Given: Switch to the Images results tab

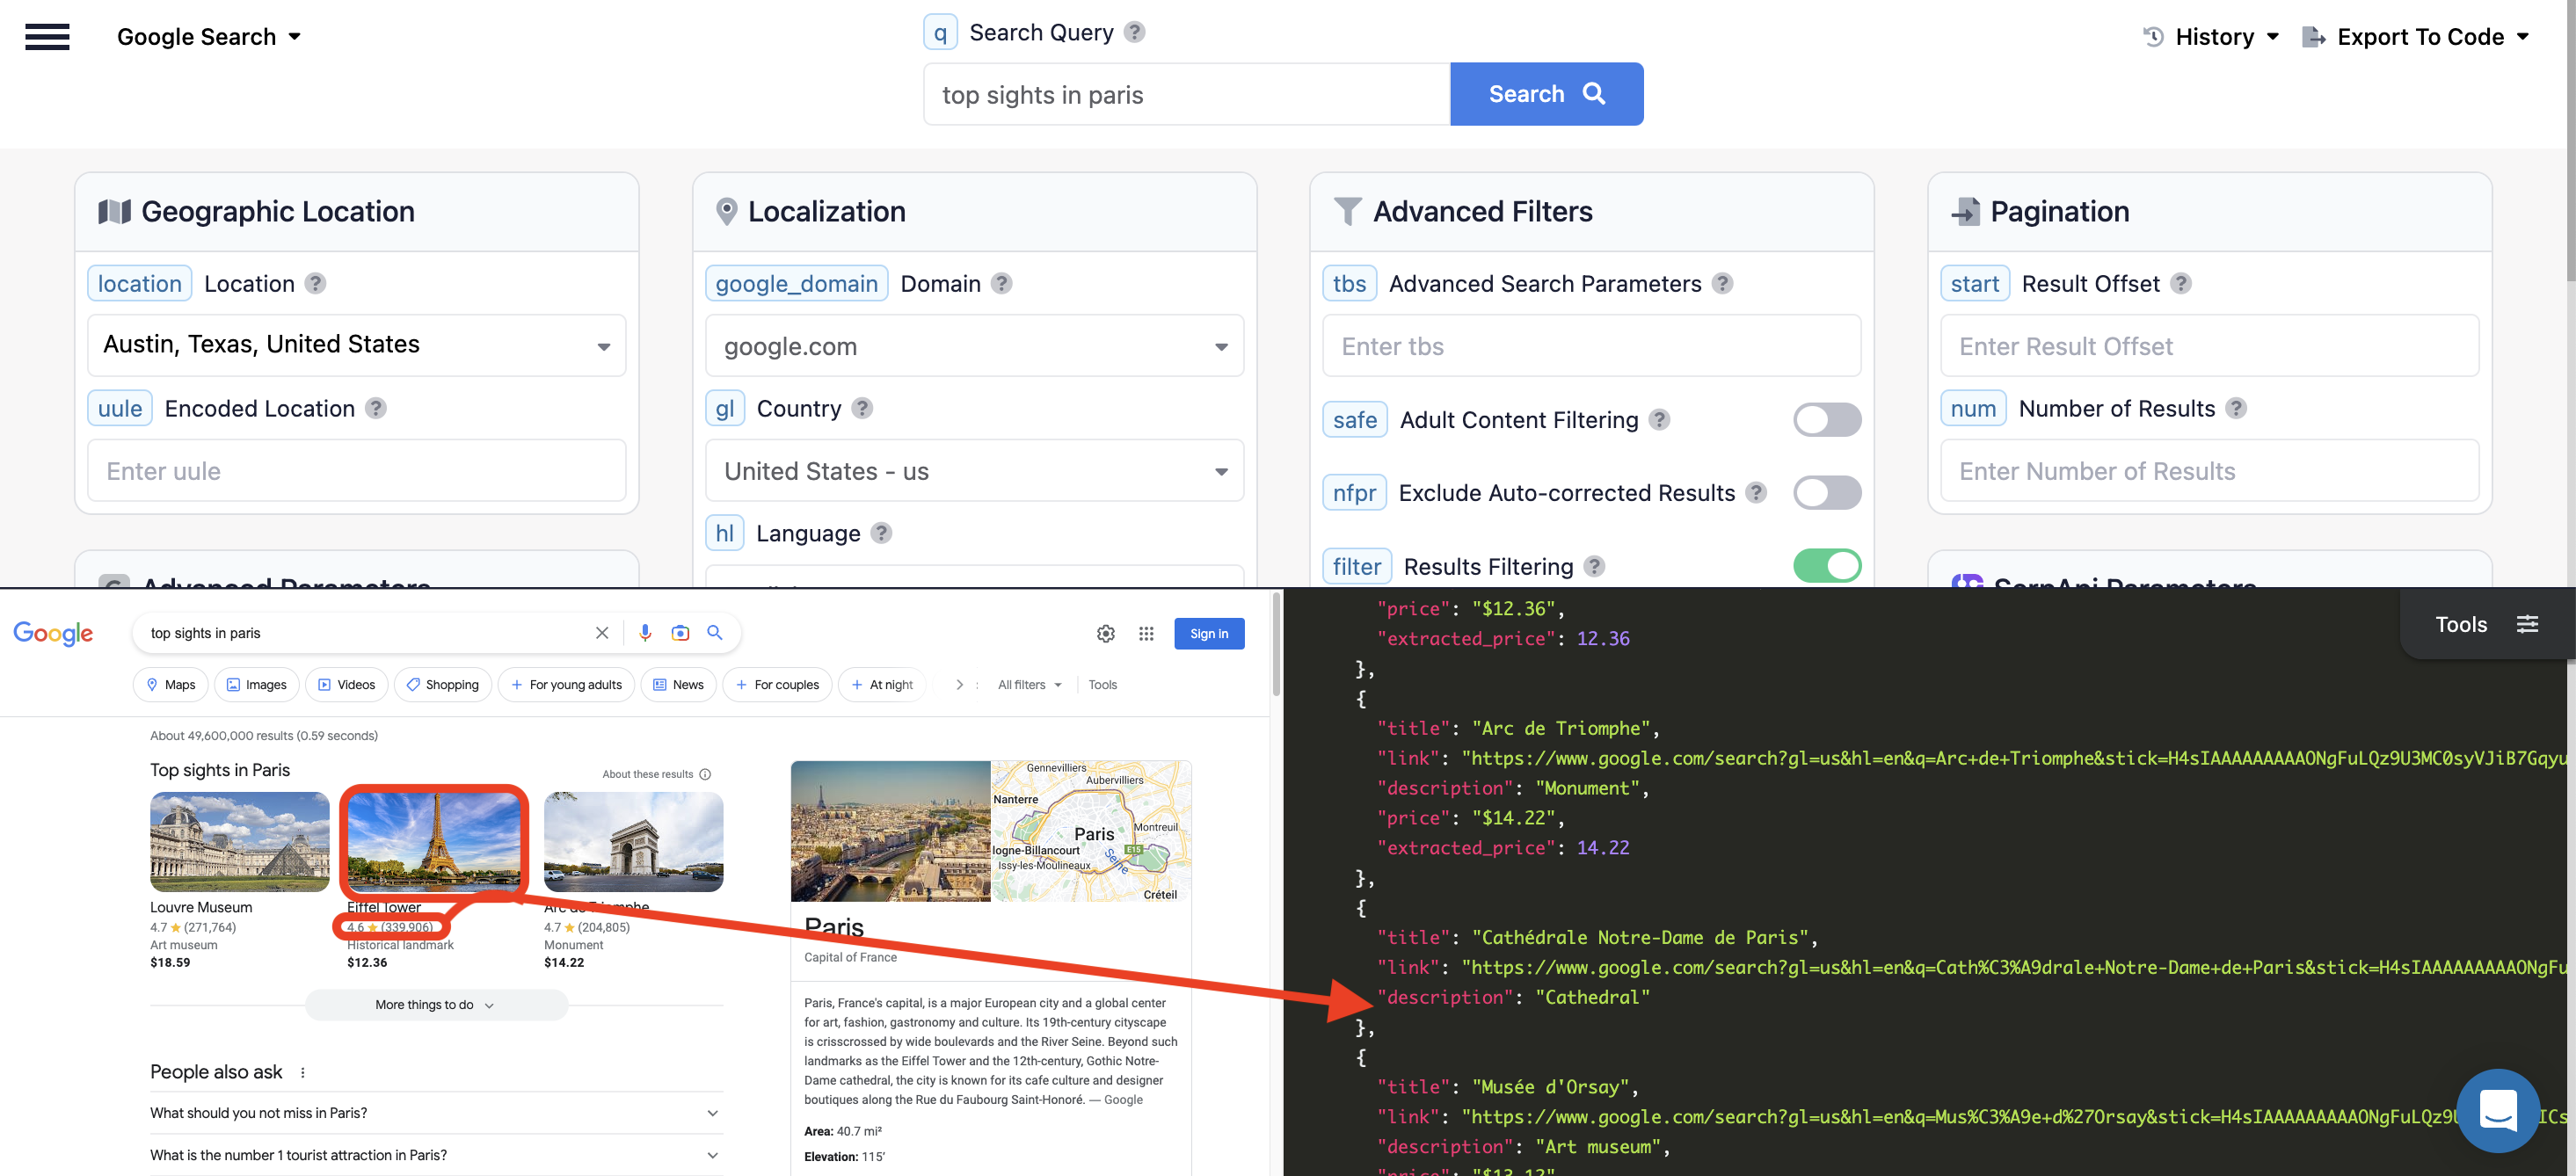Looking at the screenshot, I should point(256,684).
